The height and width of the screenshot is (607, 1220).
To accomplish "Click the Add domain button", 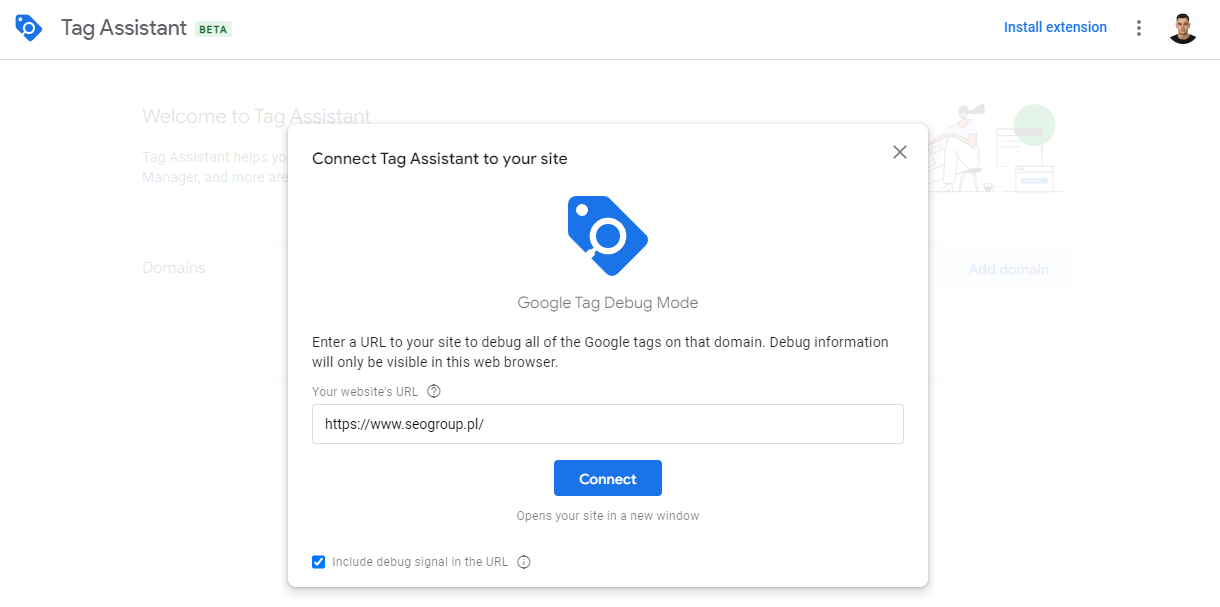I will click(1009, 269).
